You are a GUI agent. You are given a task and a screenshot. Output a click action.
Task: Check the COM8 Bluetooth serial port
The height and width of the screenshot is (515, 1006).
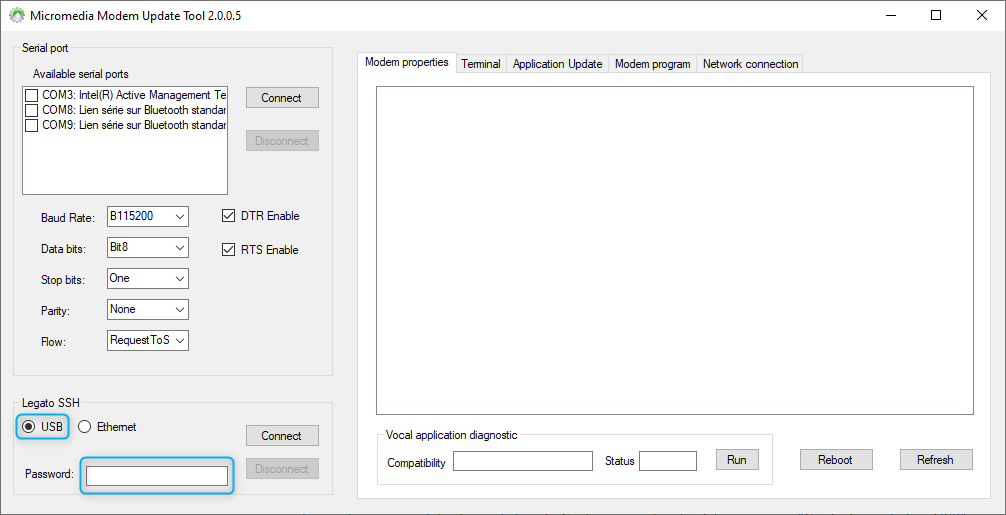pyautogui.click(x=32, y=110)
